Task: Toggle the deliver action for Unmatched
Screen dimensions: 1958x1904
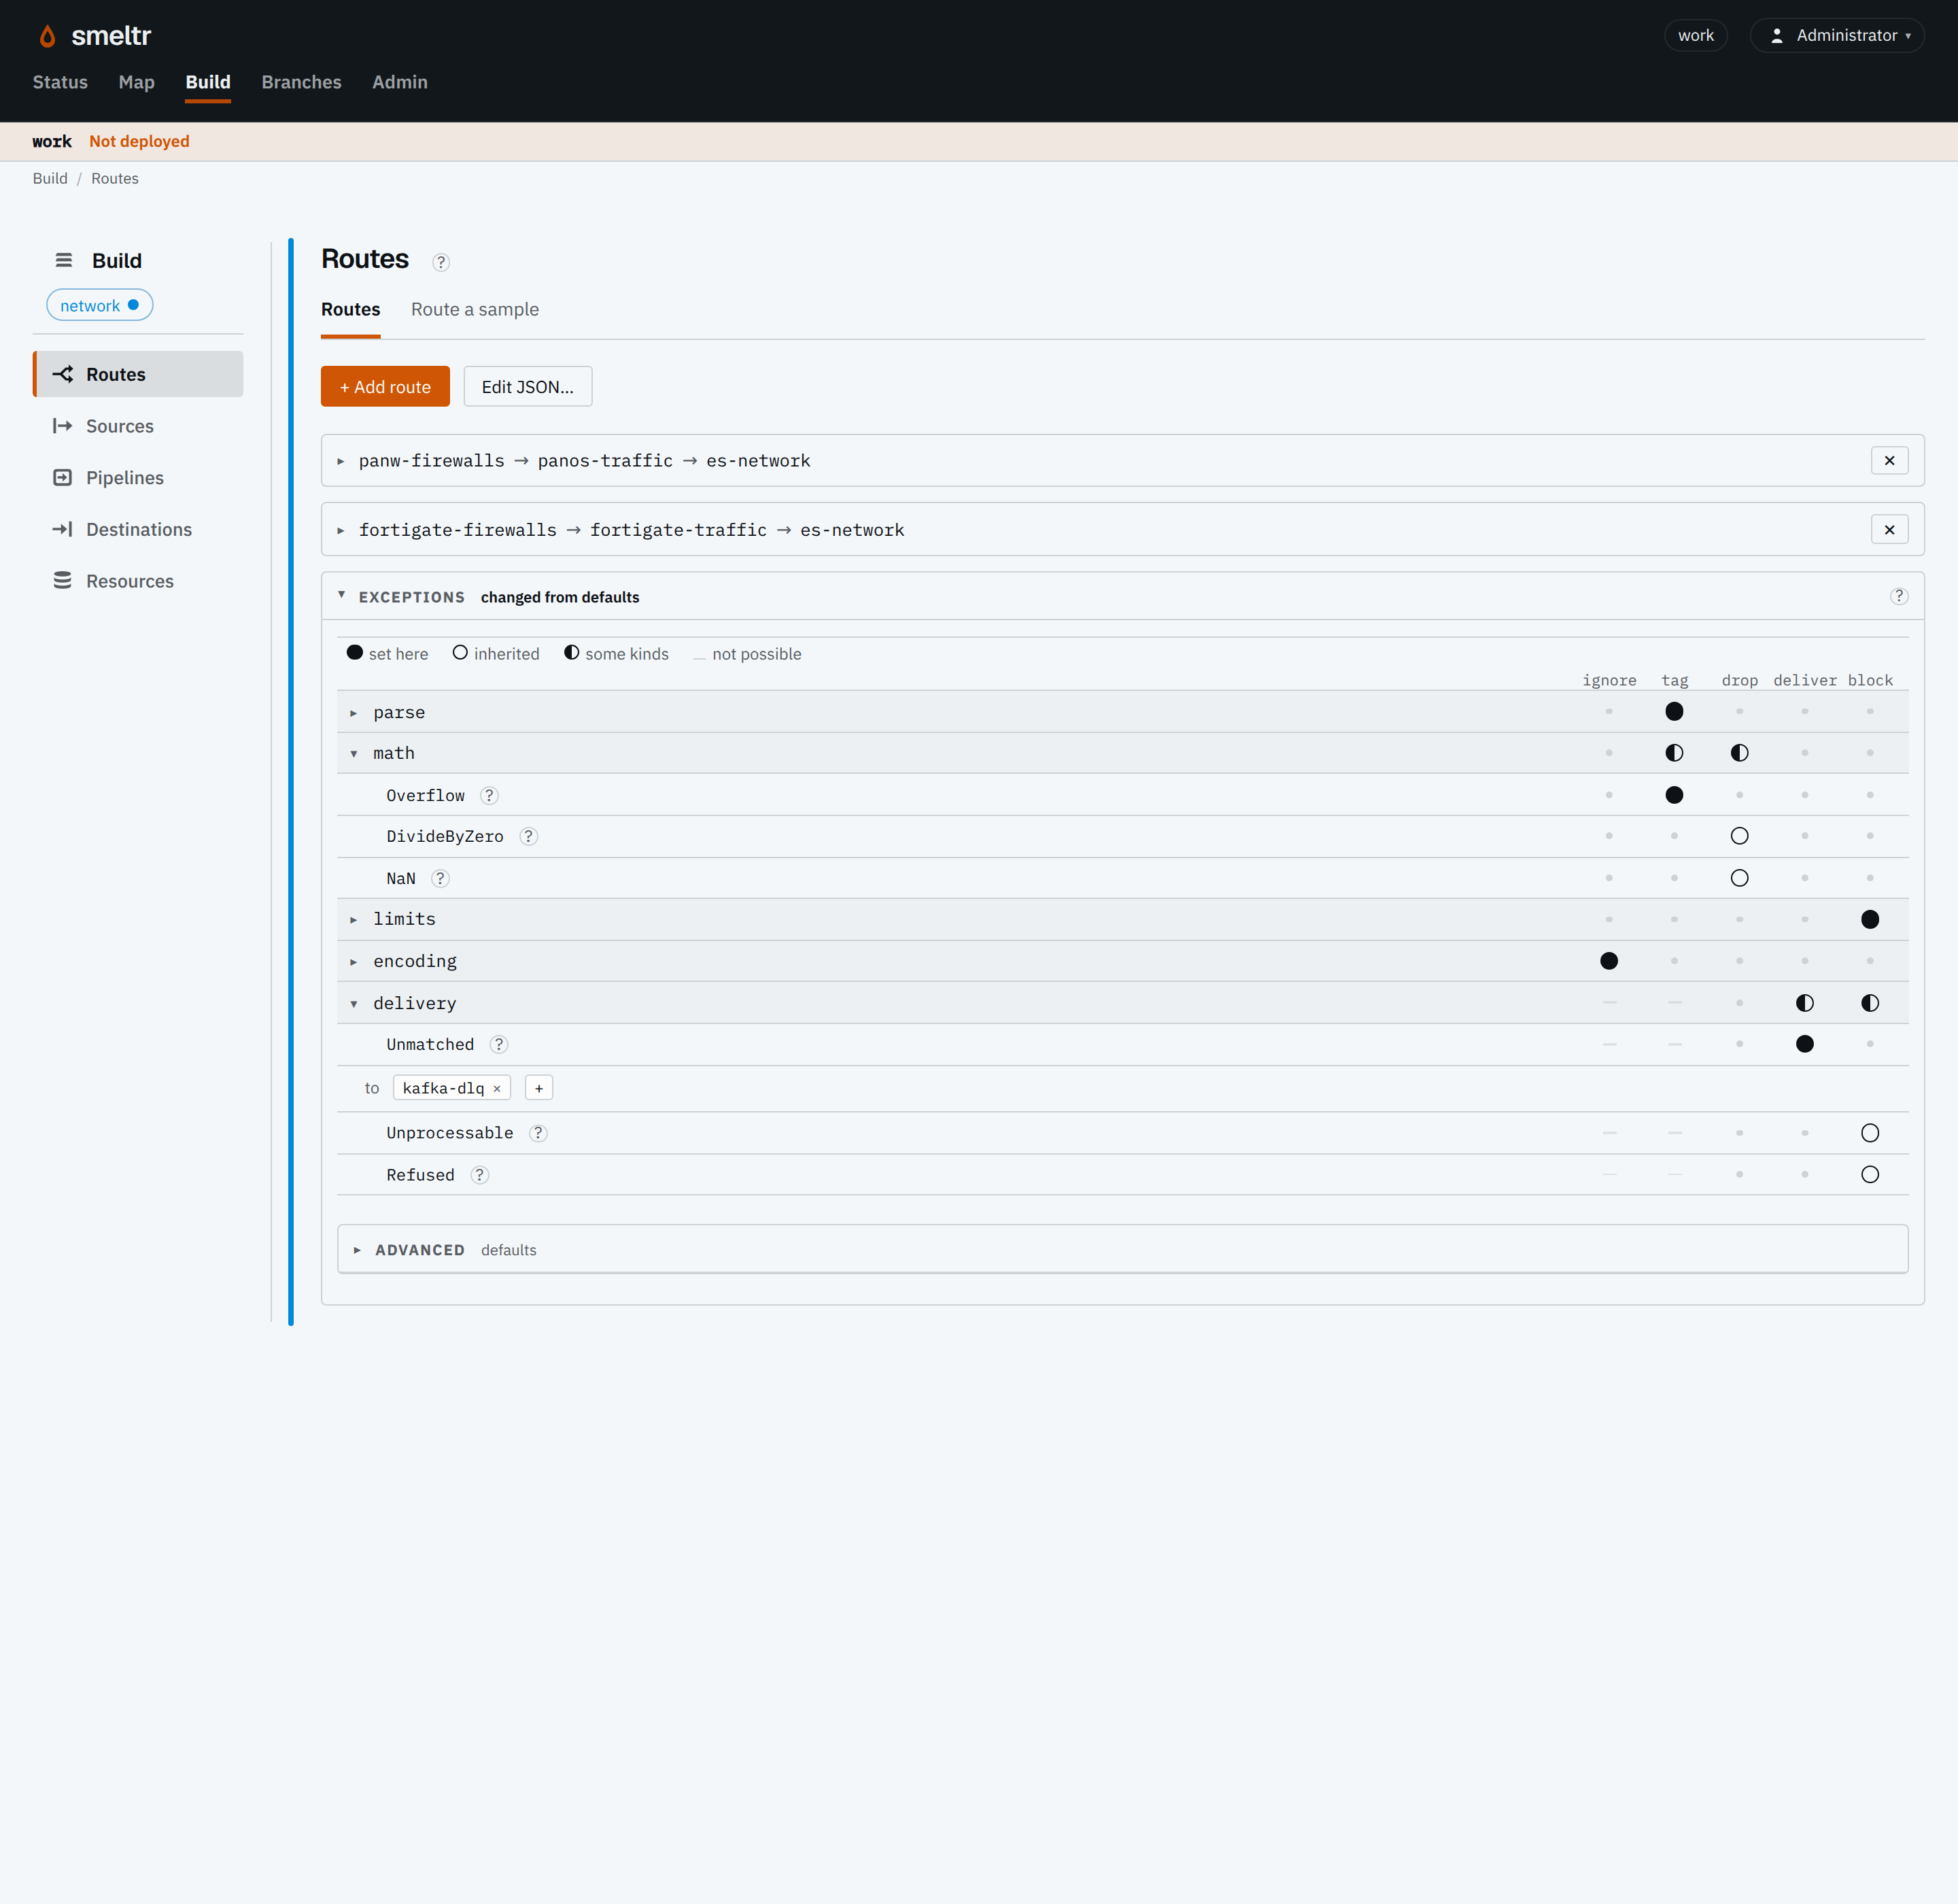Action: (1805, 1044)
